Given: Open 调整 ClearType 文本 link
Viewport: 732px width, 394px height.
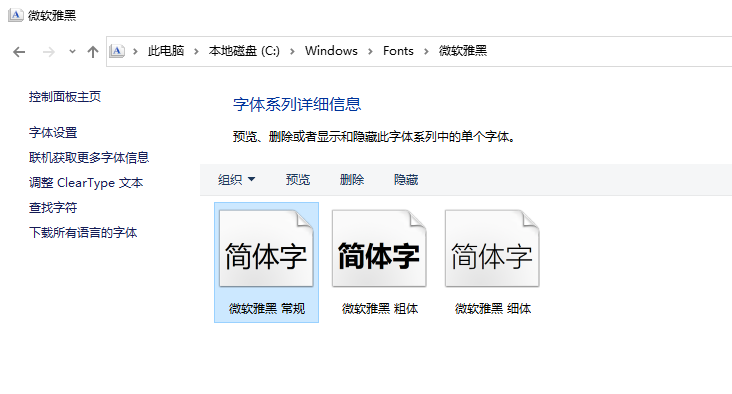Looking at the screenshot, I should coord(86,183).
